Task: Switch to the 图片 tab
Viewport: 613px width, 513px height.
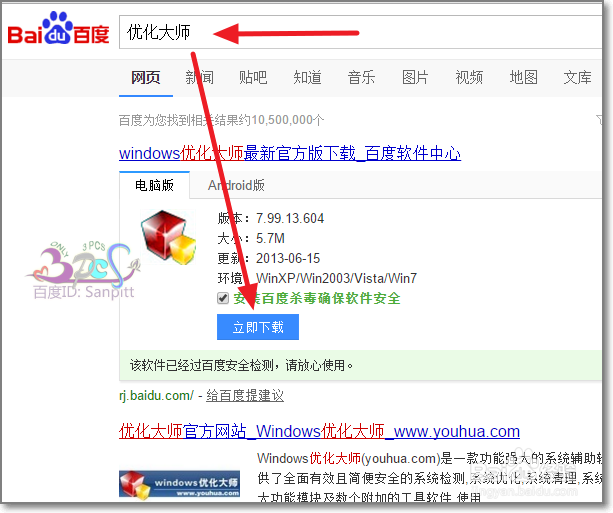Action: 415,77
